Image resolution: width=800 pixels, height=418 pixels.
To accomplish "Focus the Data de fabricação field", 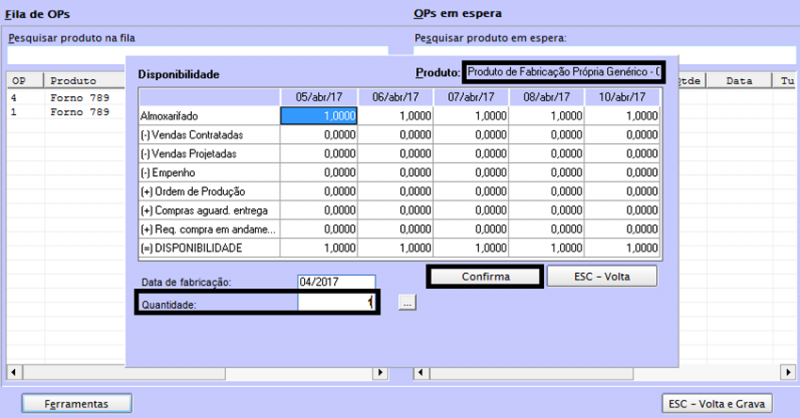I will [336, 282].
